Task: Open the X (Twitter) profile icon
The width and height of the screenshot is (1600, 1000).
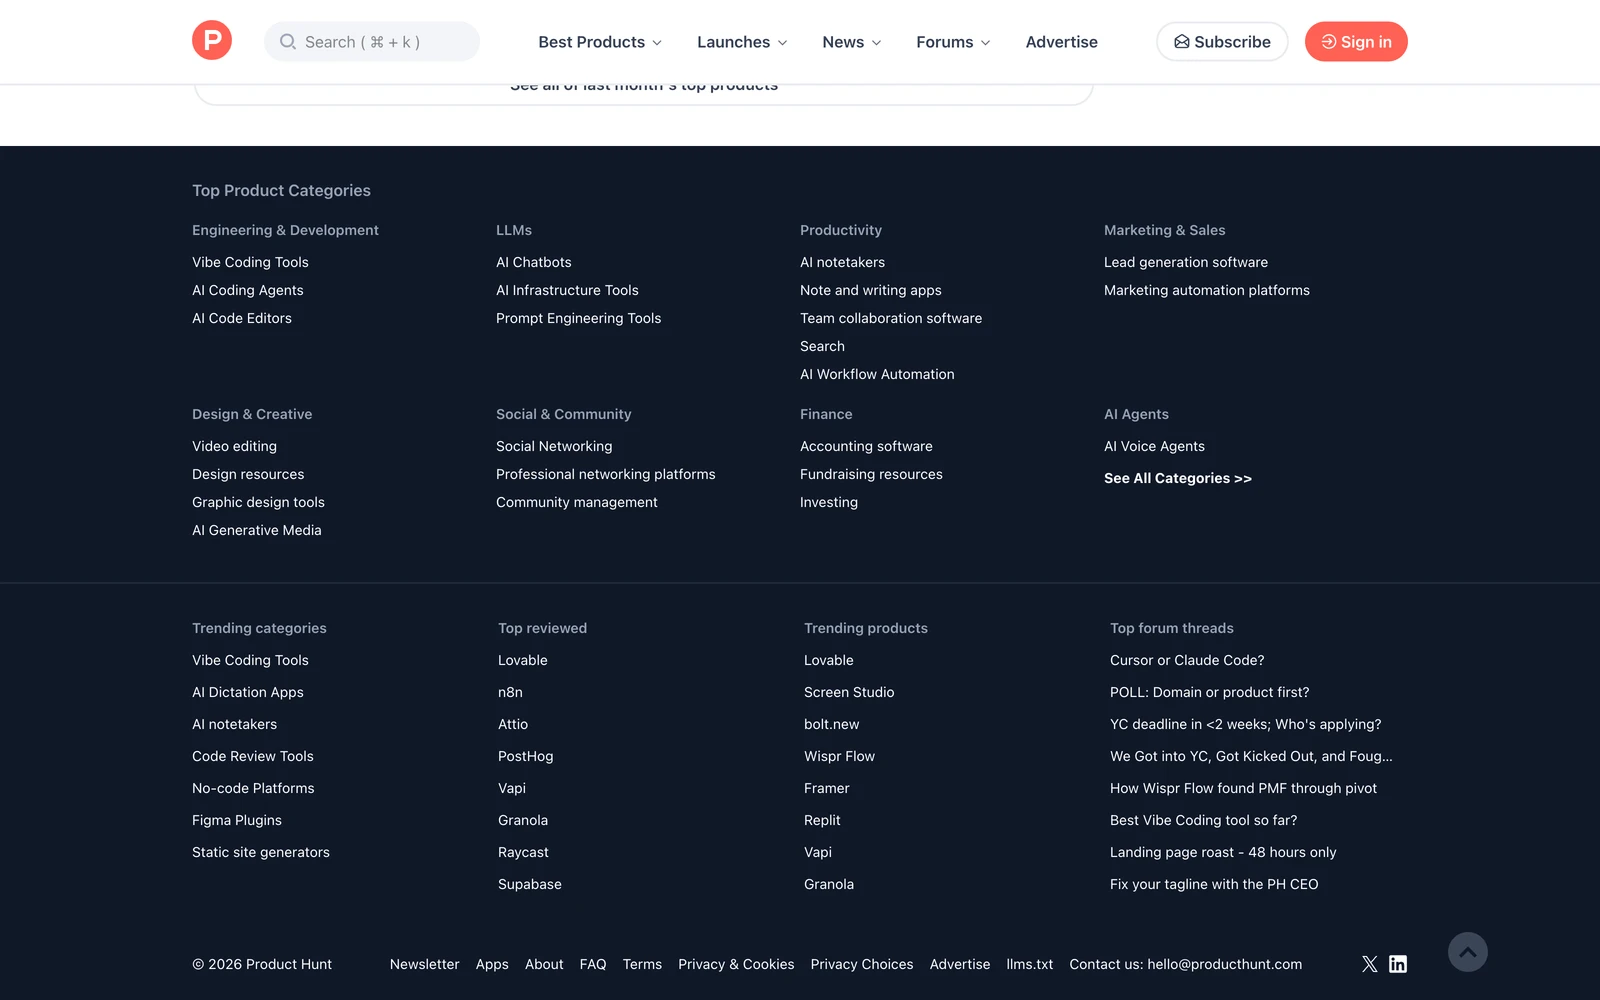Action: click(x=1370, y=964)
